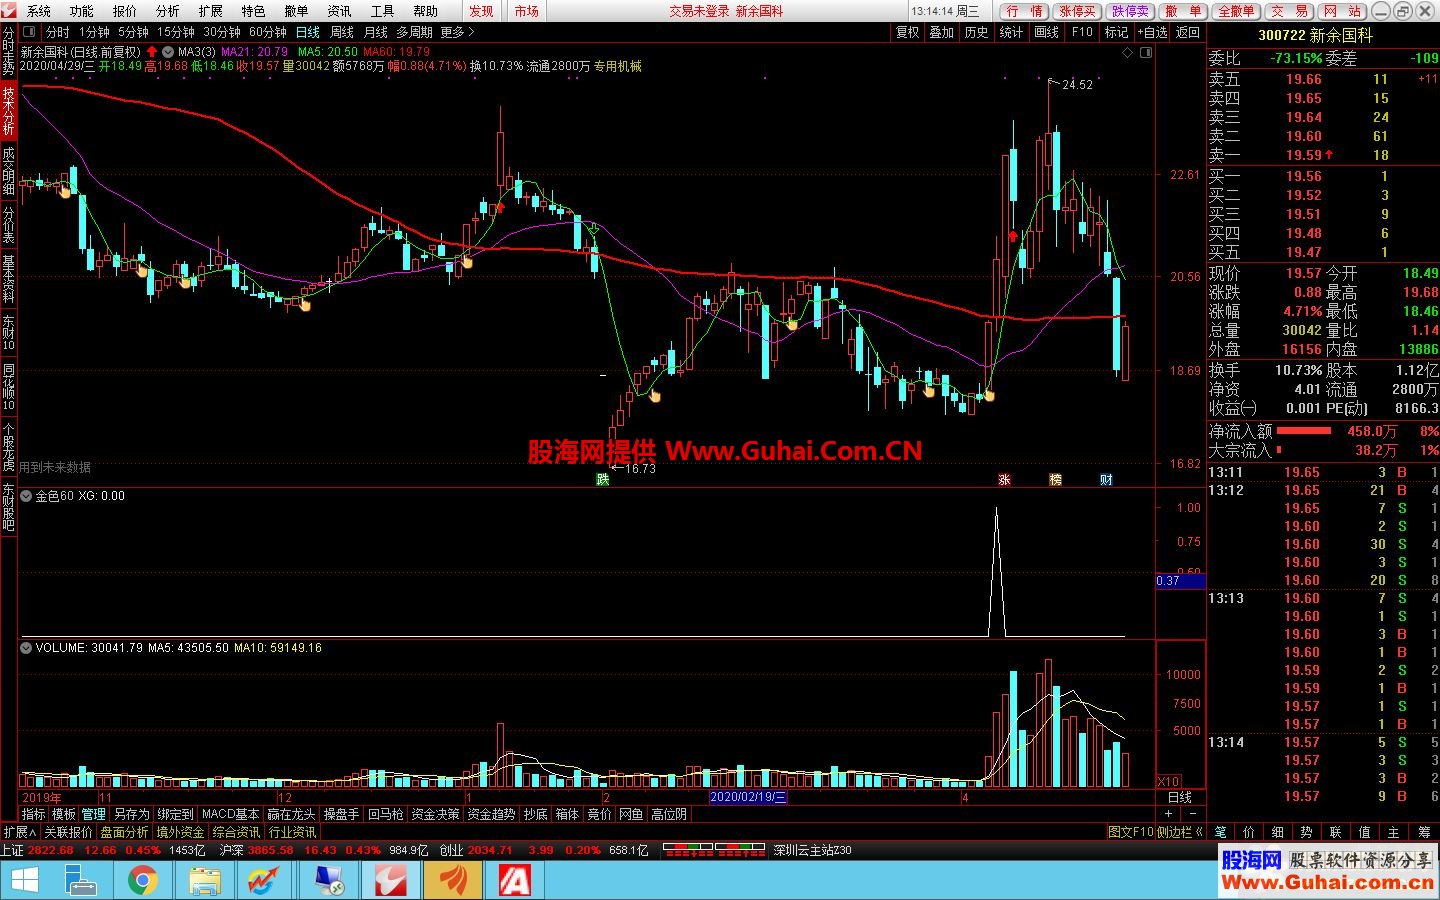Click the grey round arrow before MA3(3)

168,52
